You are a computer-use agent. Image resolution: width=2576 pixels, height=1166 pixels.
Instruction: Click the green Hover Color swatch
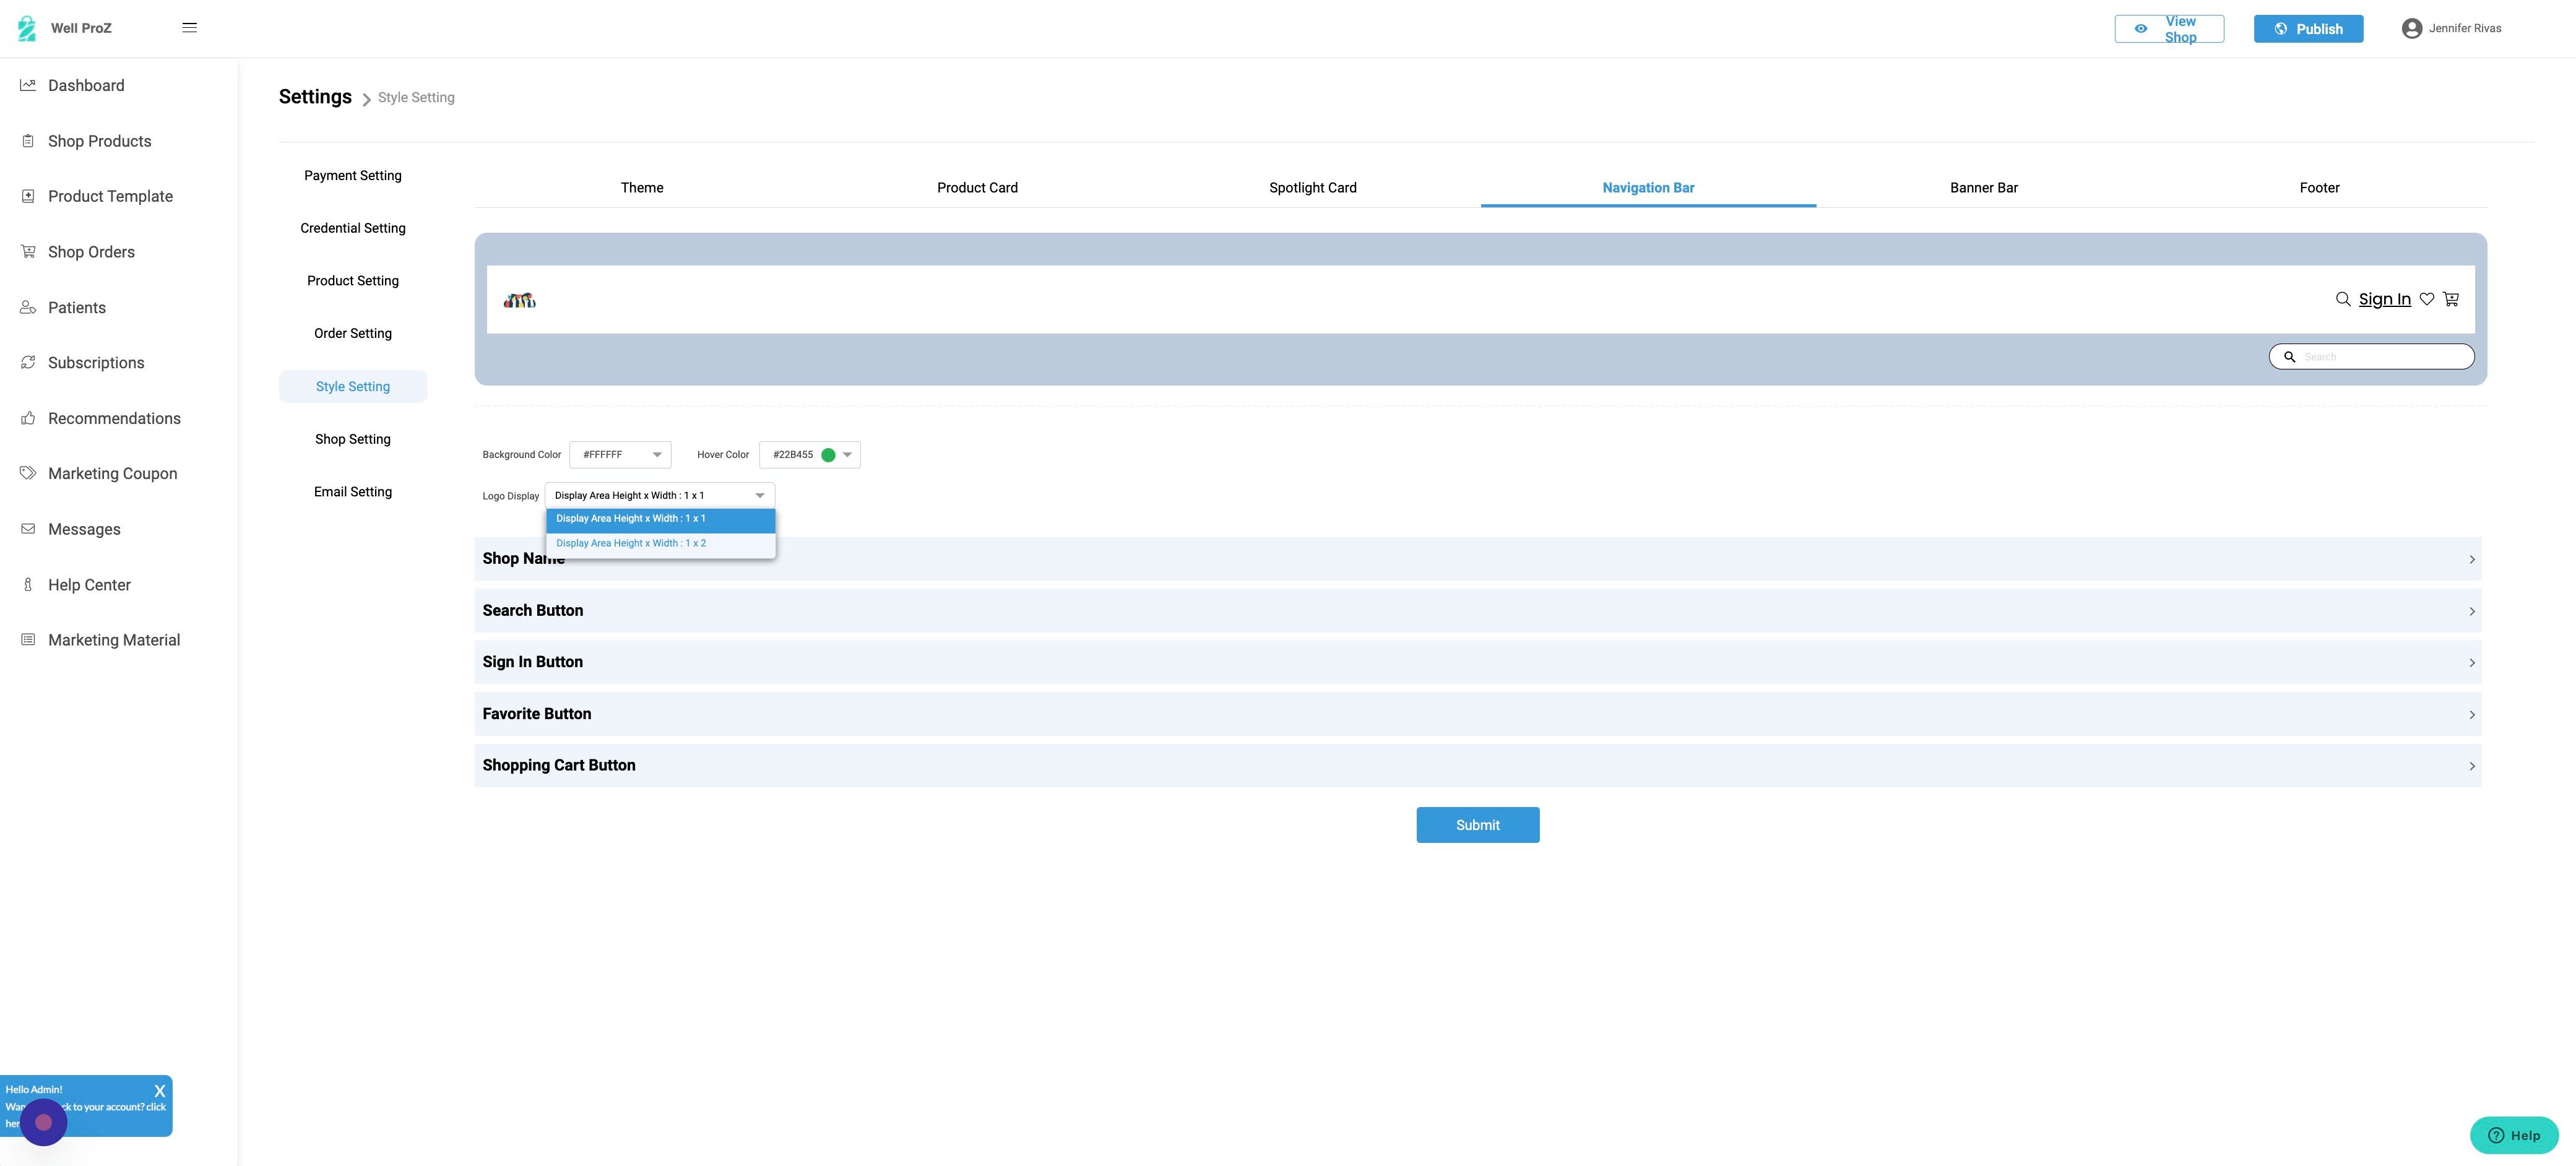click(x=828, y=455)
